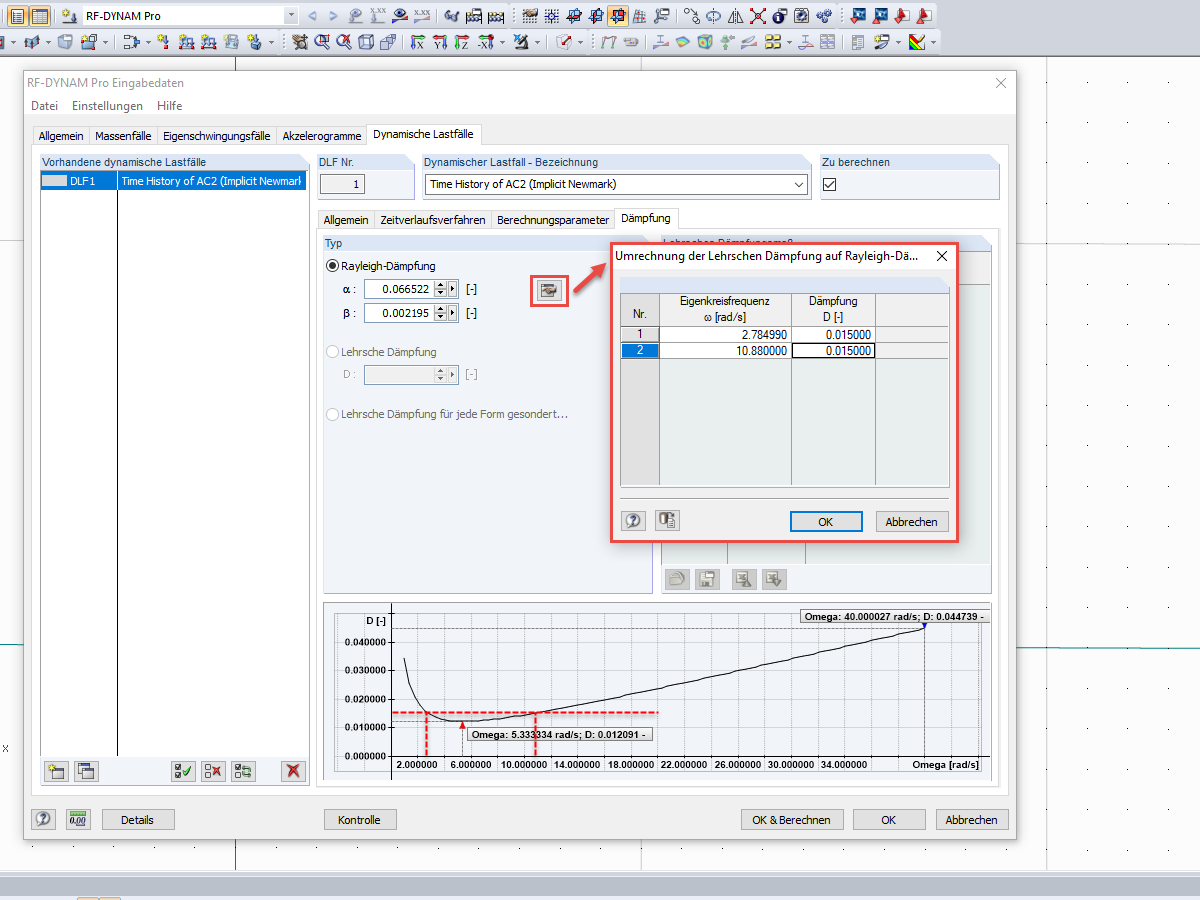Expand the dynamic load case name dropdown
1200x900 pixels.
tap(798, 184)
